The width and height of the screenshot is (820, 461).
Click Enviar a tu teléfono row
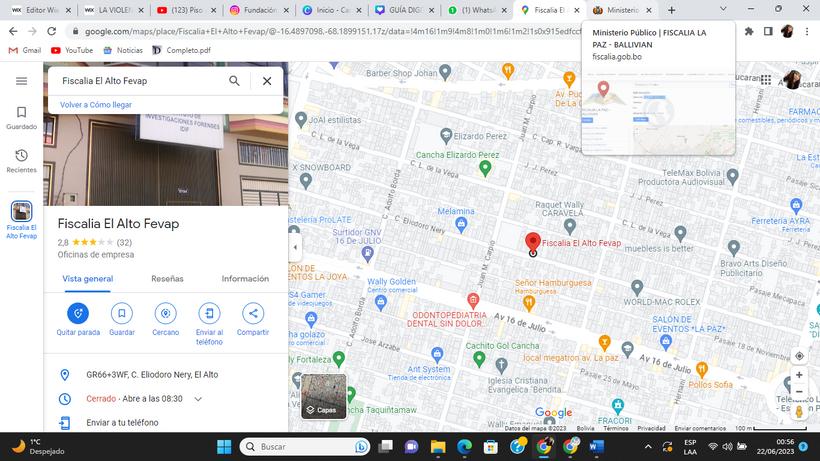(x=165, y=422)
